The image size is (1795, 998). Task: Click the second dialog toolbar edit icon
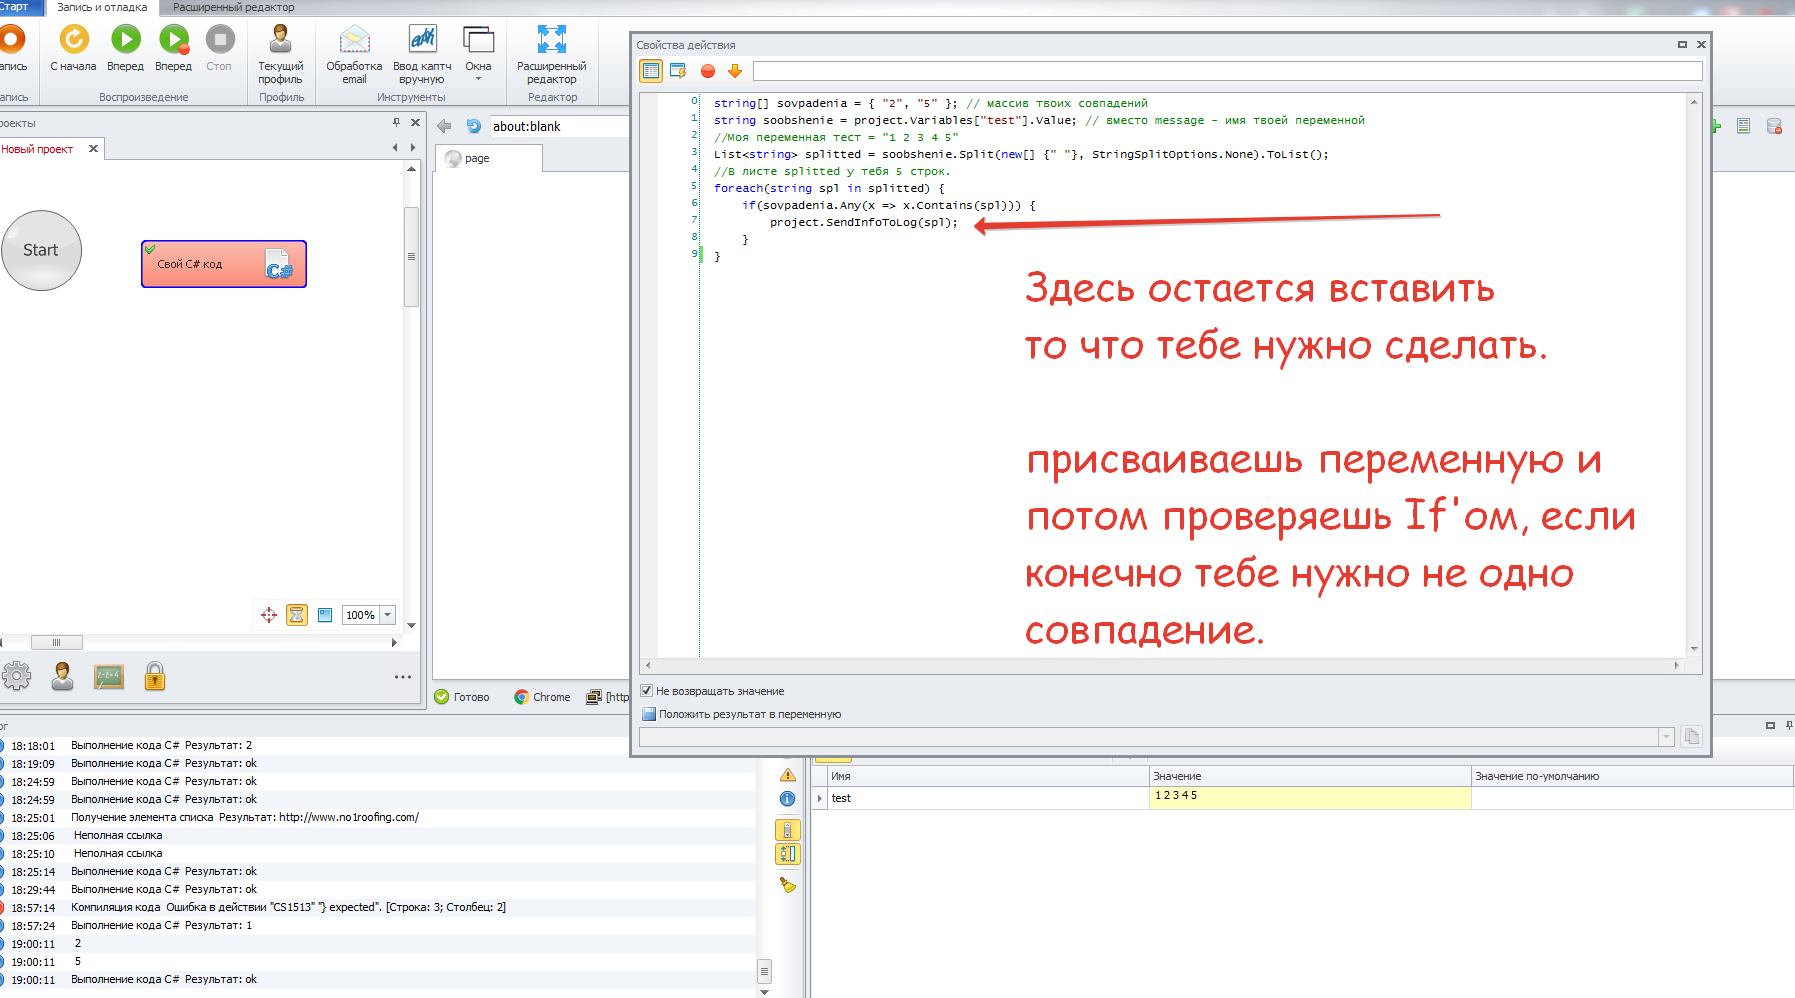pos(678,71)
